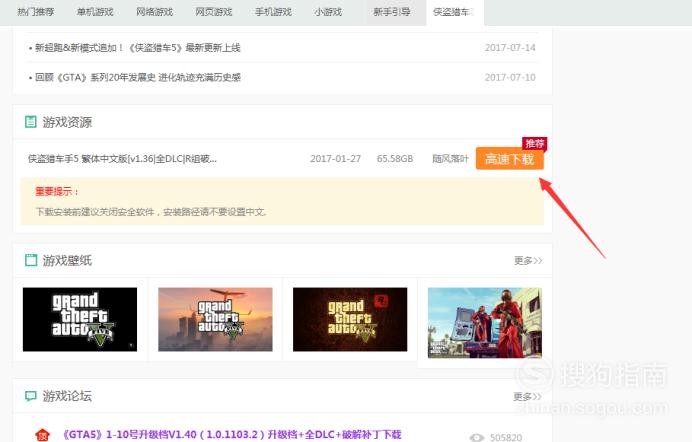Switch to the 单机游戏 tab

(95, 12)
